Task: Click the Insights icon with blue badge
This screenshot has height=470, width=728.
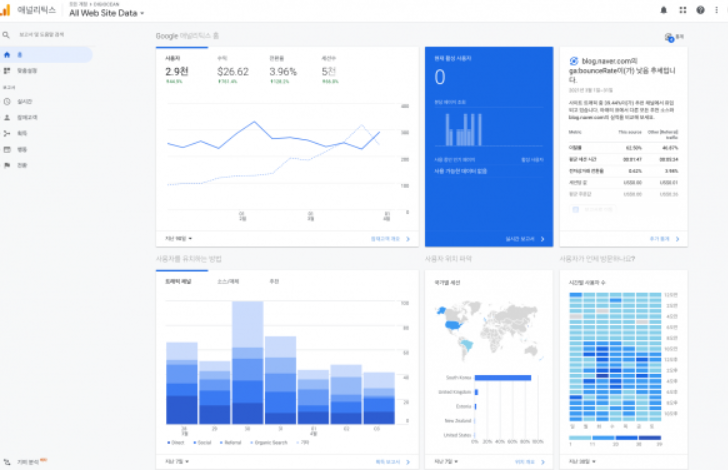Action: (669, 37)
